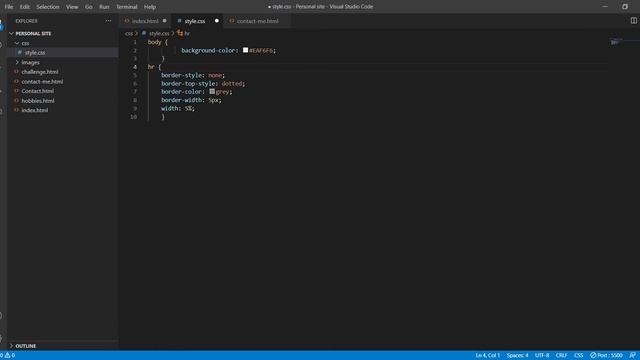This screenshot has height=360, width=640.
Task: Click the unsaved dot on the style.css tab
Action: coord(217,21)
